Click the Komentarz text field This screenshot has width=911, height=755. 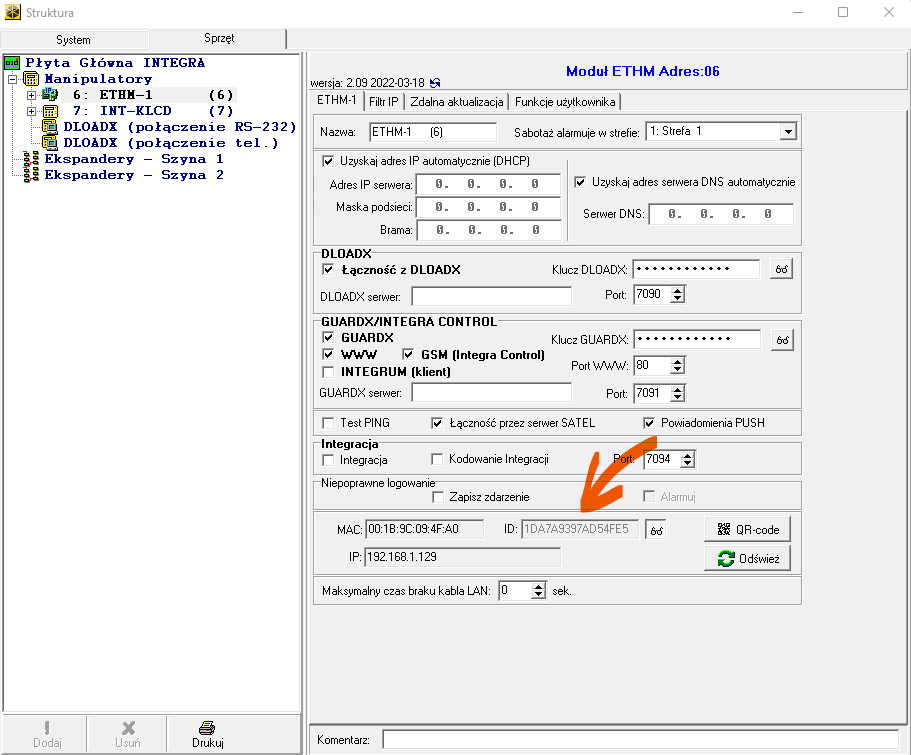pos(639,740)
